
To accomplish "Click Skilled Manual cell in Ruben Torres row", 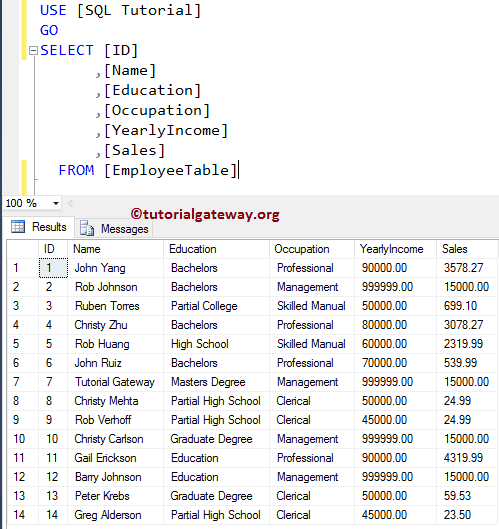I will [x=312, y=306].
